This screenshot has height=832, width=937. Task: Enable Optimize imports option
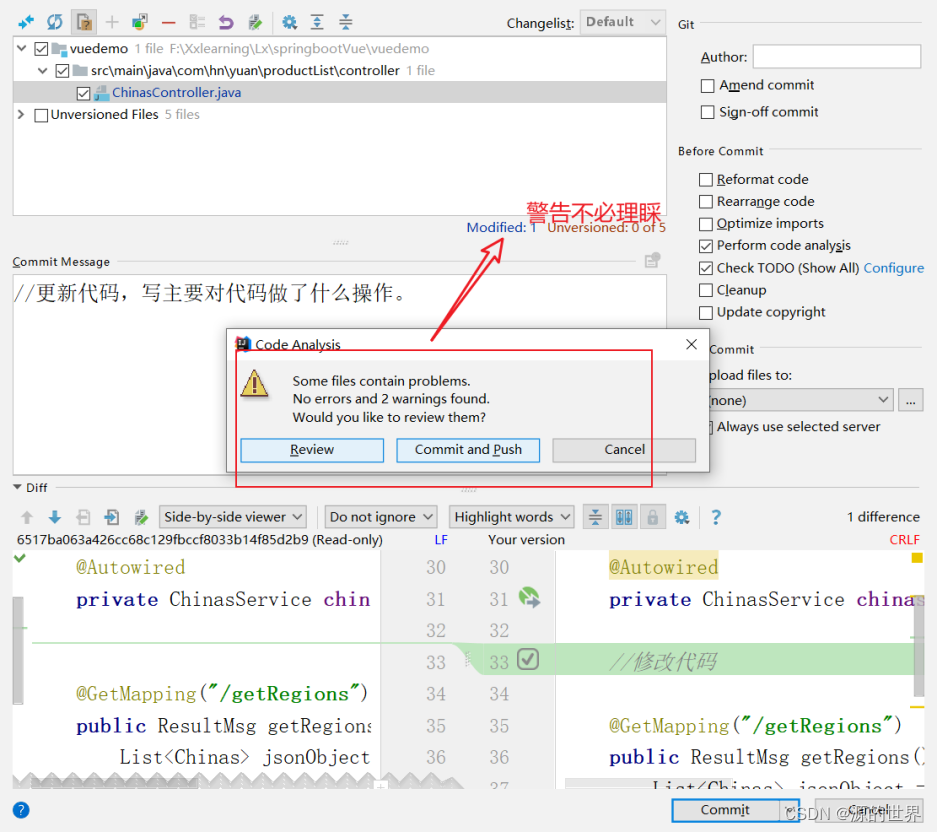pos(706,224)
